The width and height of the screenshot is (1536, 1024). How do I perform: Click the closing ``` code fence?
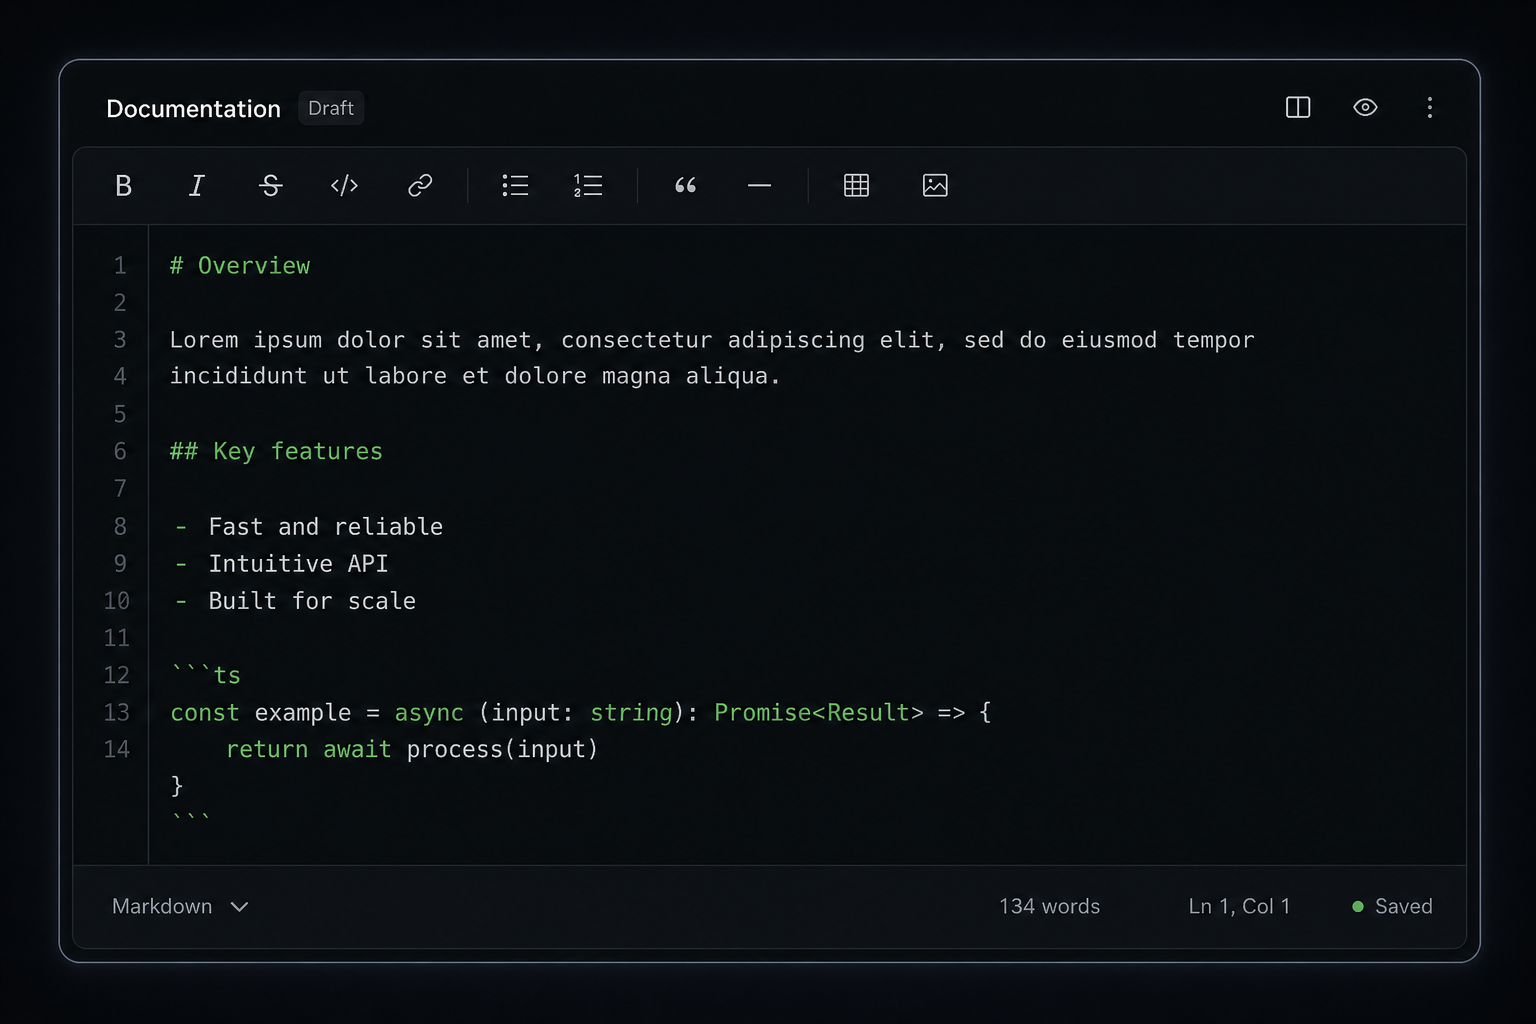191,820
